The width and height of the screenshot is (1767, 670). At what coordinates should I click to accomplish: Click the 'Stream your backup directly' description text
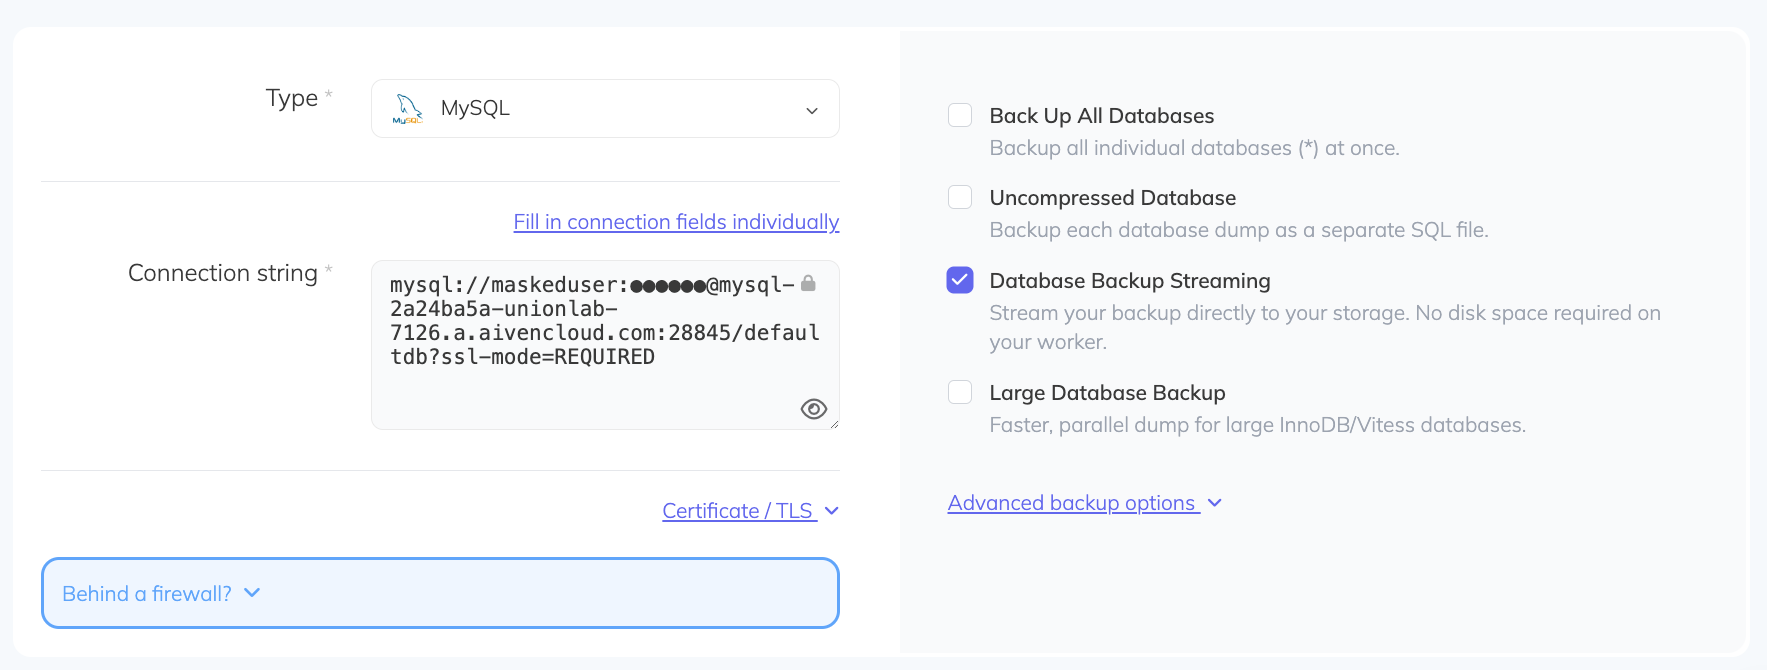click(1325, 327)
